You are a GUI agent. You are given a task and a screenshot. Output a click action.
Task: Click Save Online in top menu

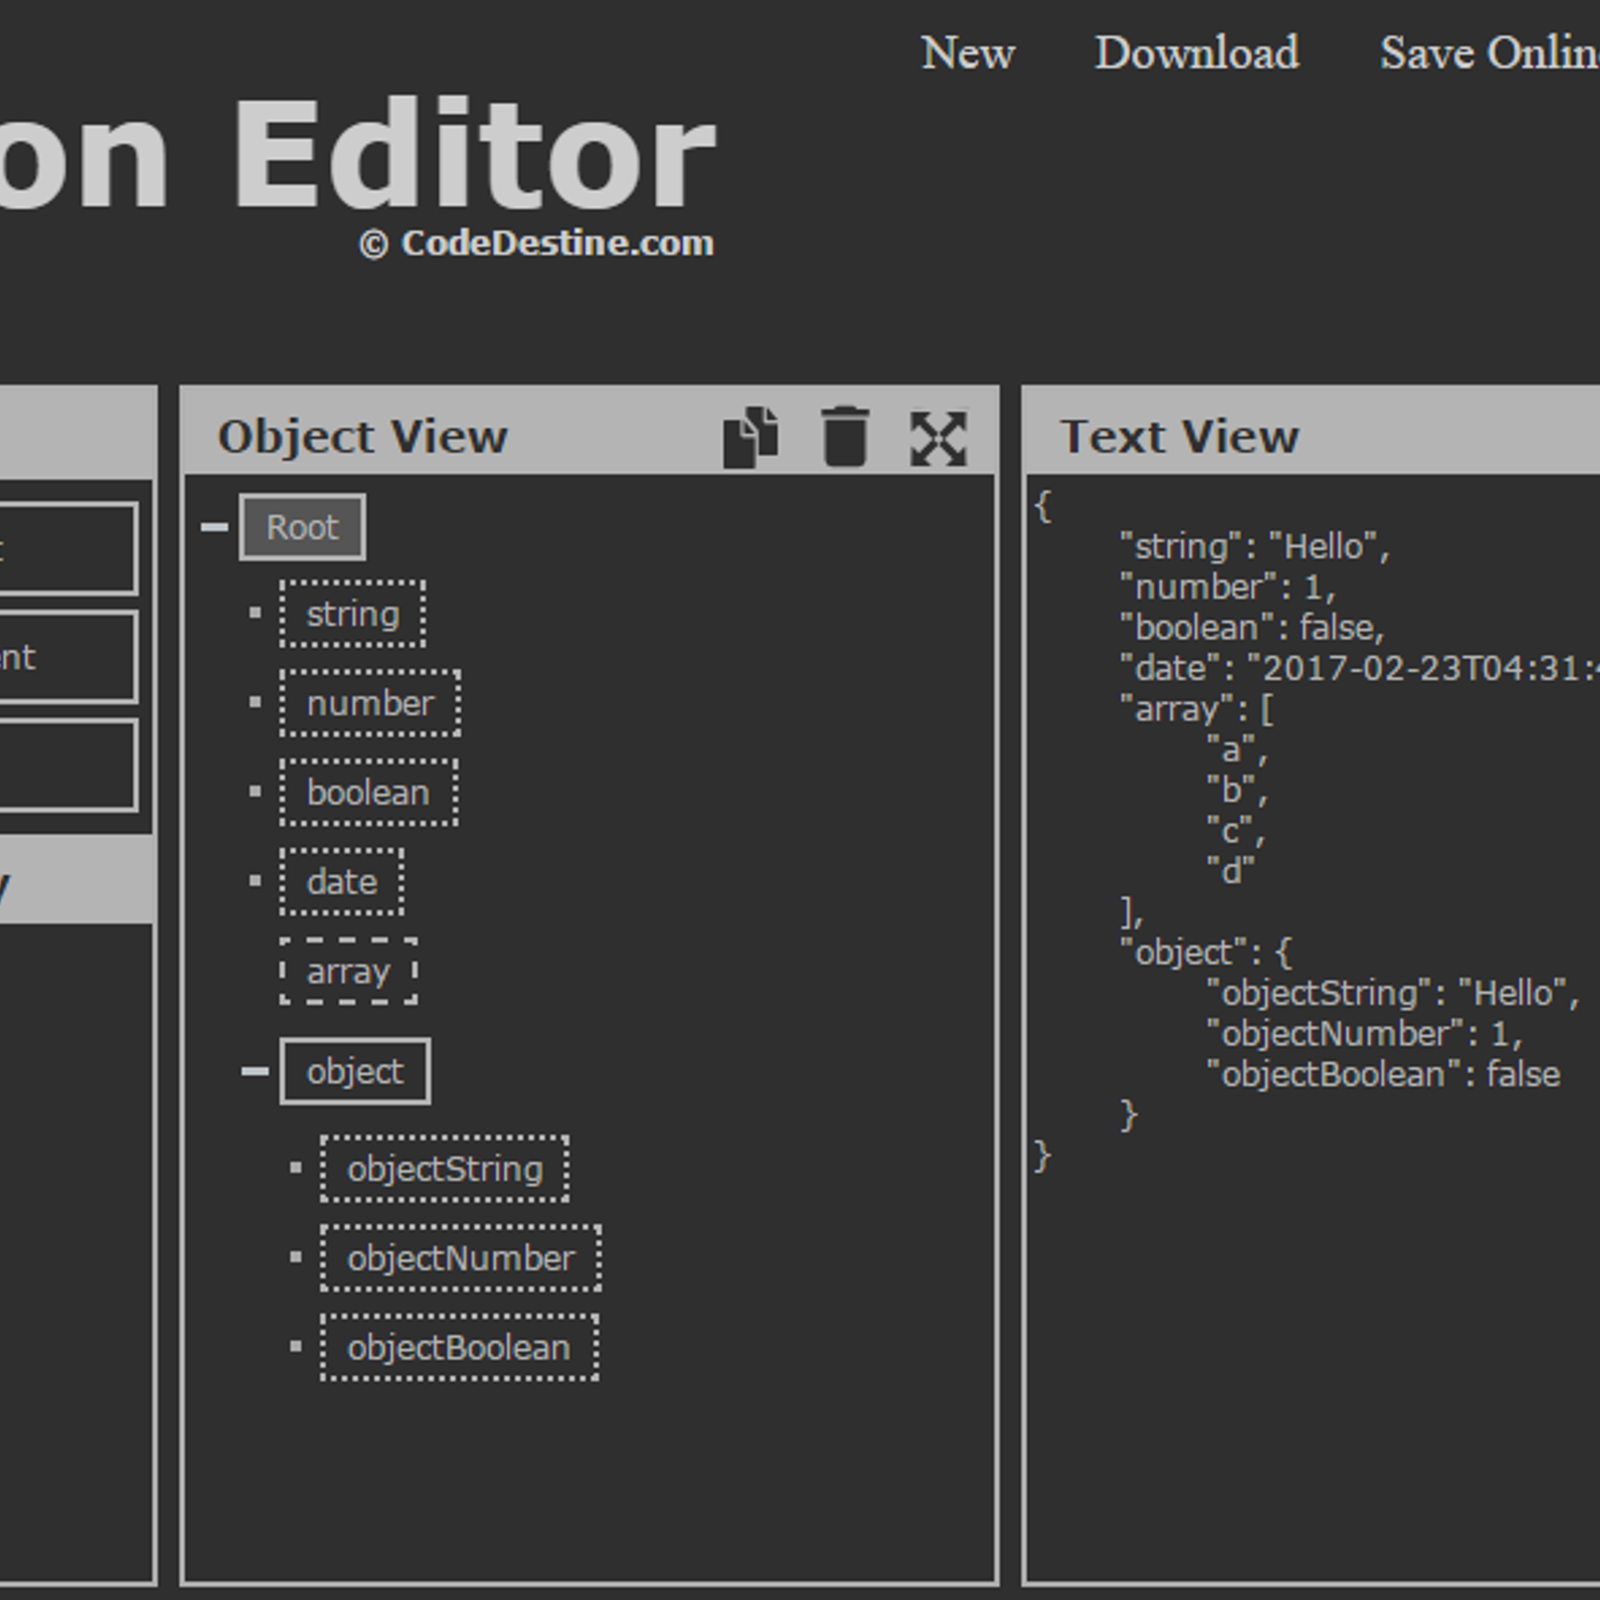coord(1490,53)
